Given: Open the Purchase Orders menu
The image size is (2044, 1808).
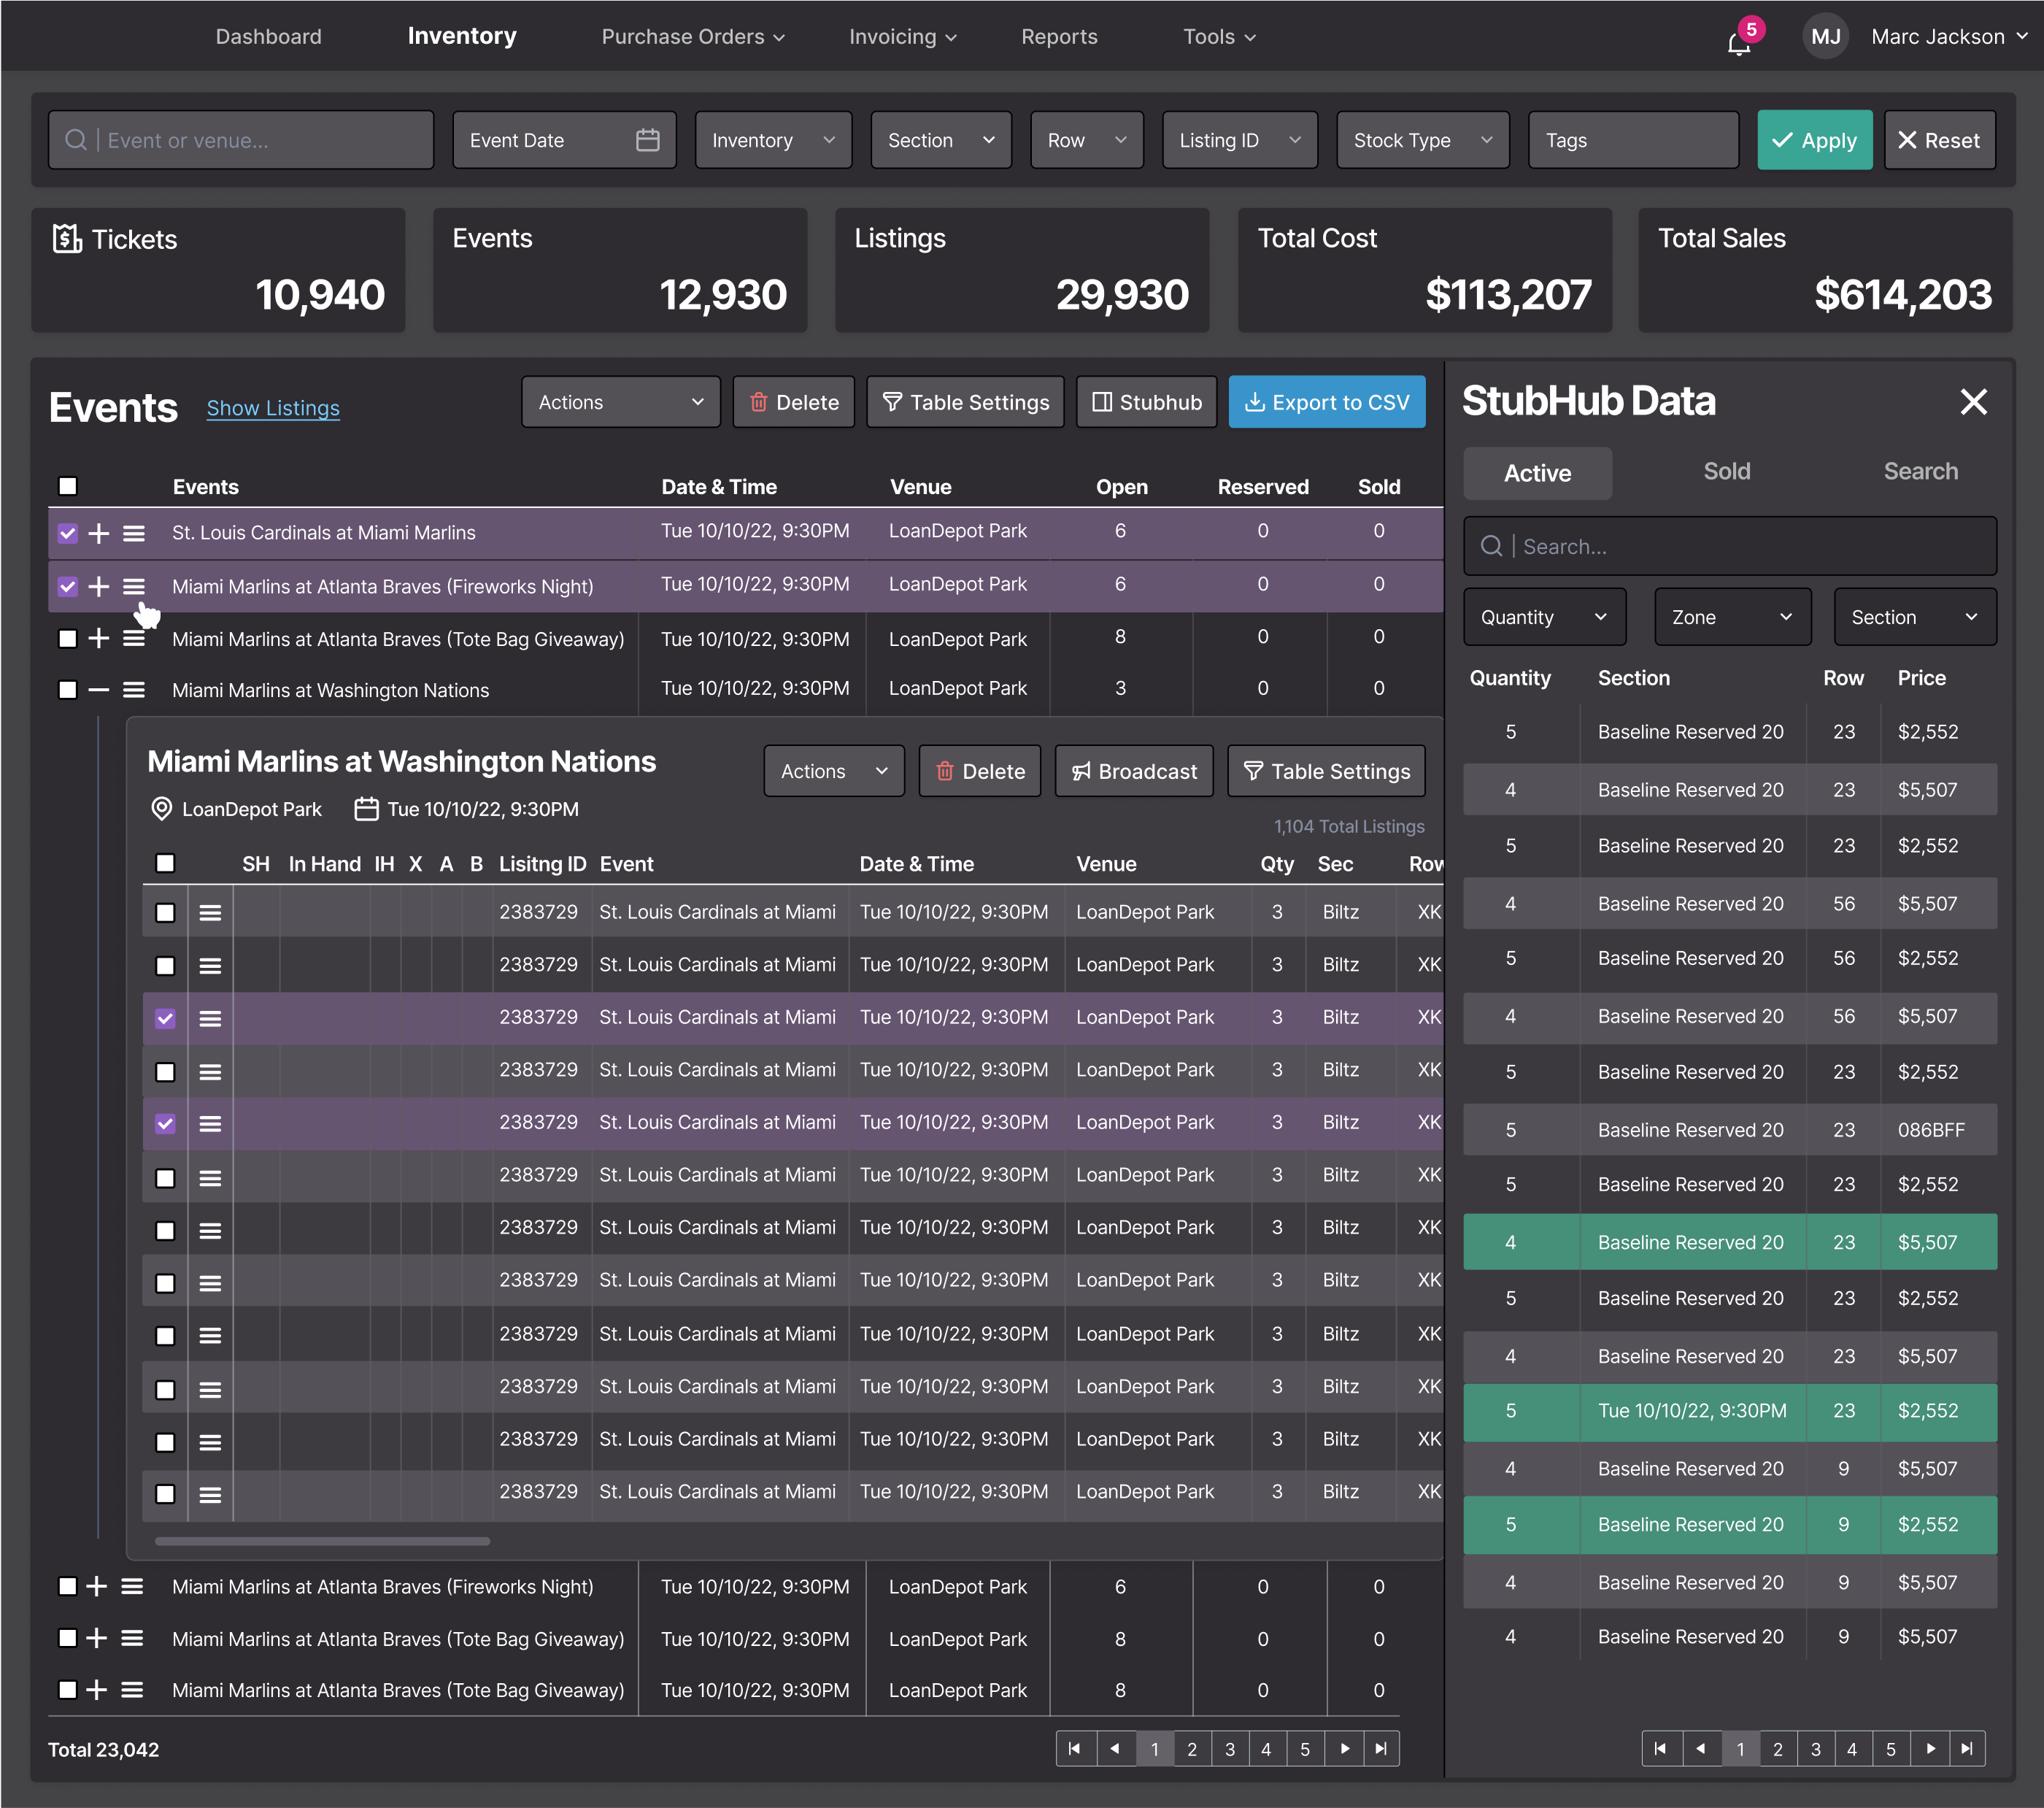Looking at the screenshot, I should [692, 37].
